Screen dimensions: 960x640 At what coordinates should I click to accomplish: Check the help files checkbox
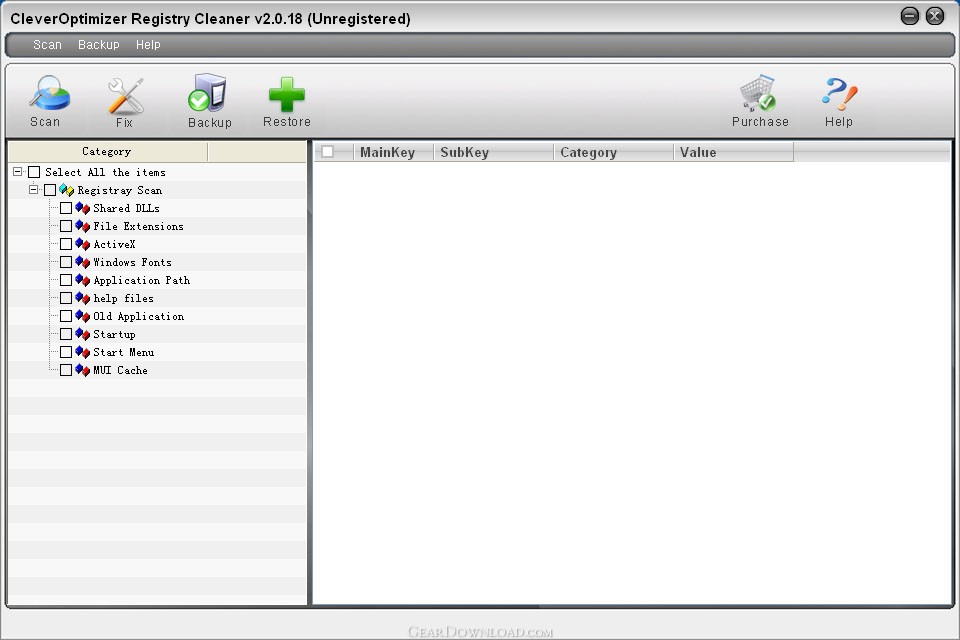pos(66,298)
